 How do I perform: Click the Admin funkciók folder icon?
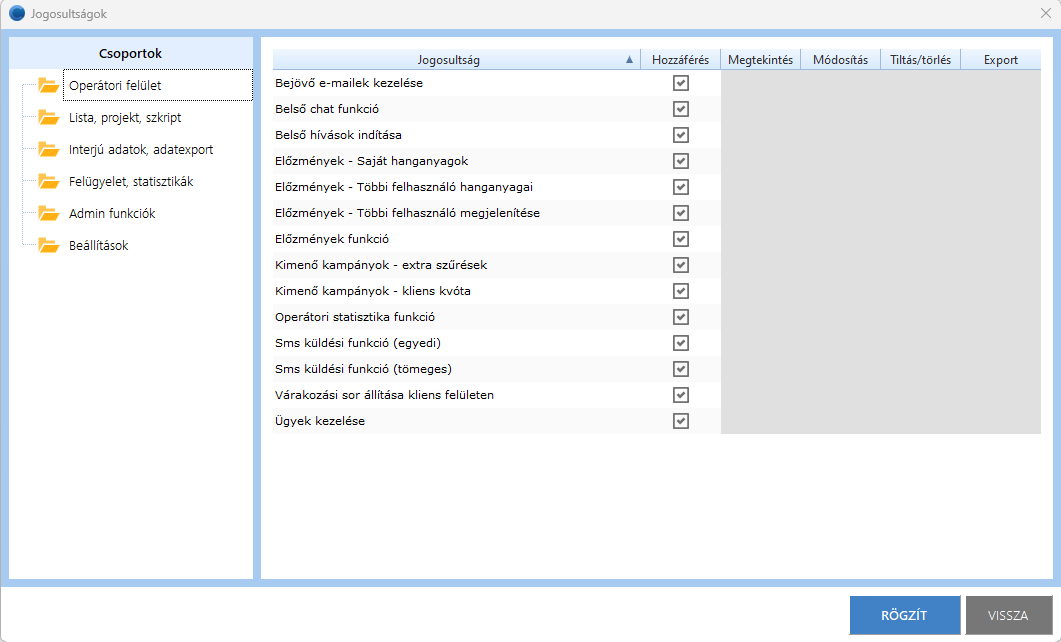(x=48, y=213)
